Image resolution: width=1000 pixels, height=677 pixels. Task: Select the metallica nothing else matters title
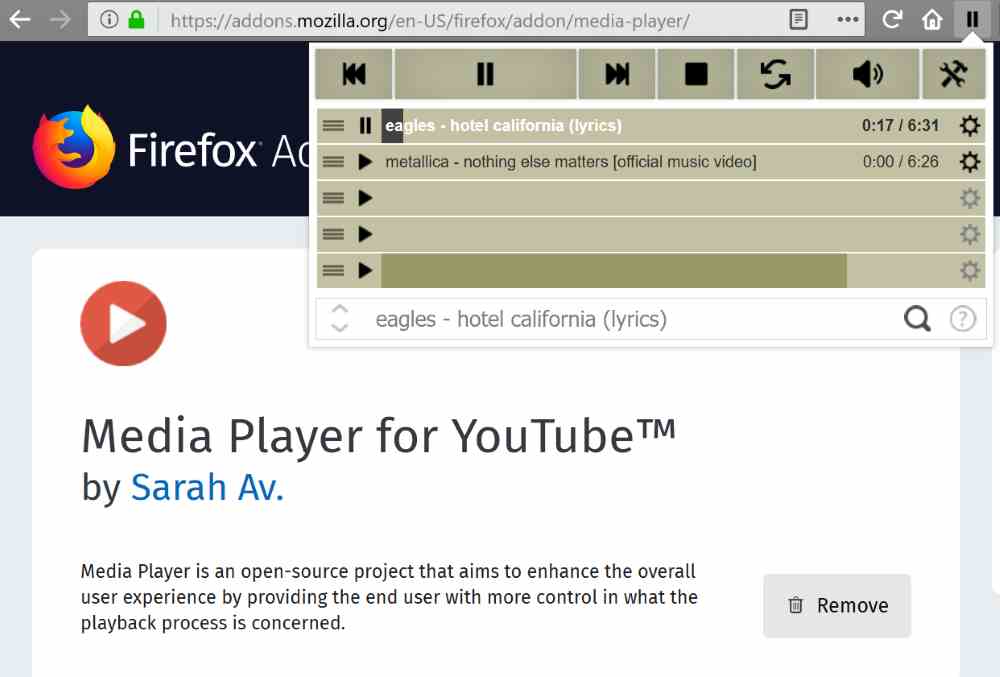pyautogui.click(x=571, y=162)
